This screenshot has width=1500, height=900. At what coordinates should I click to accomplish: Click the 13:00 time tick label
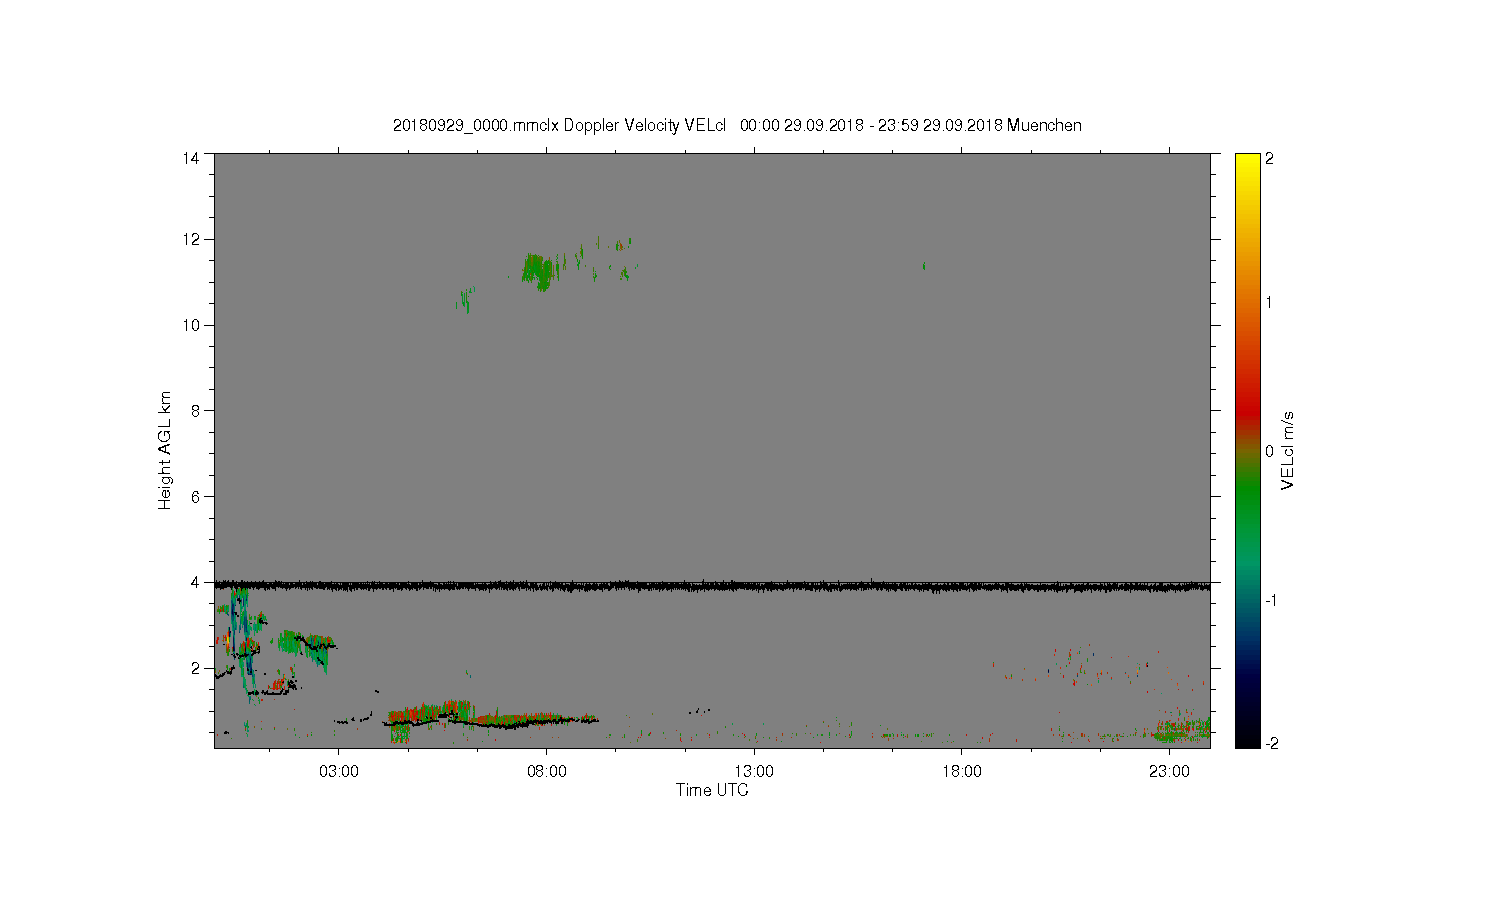754,772
